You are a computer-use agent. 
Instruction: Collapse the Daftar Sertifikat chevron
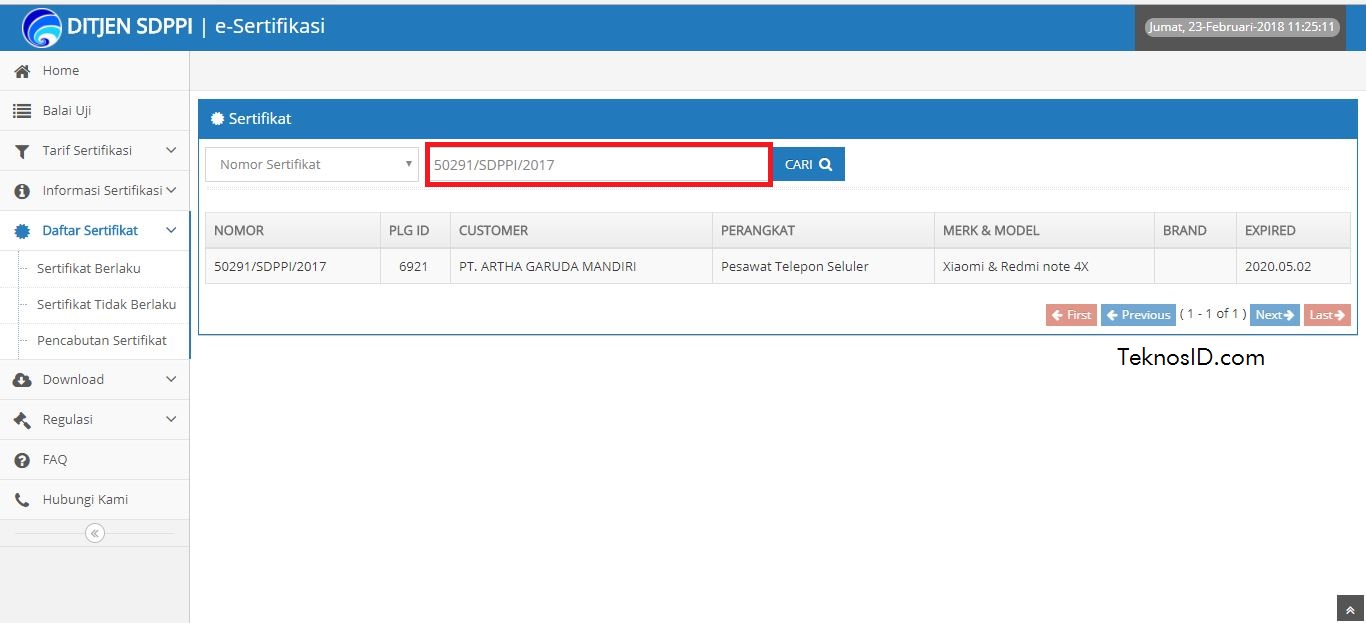[171, 230]
